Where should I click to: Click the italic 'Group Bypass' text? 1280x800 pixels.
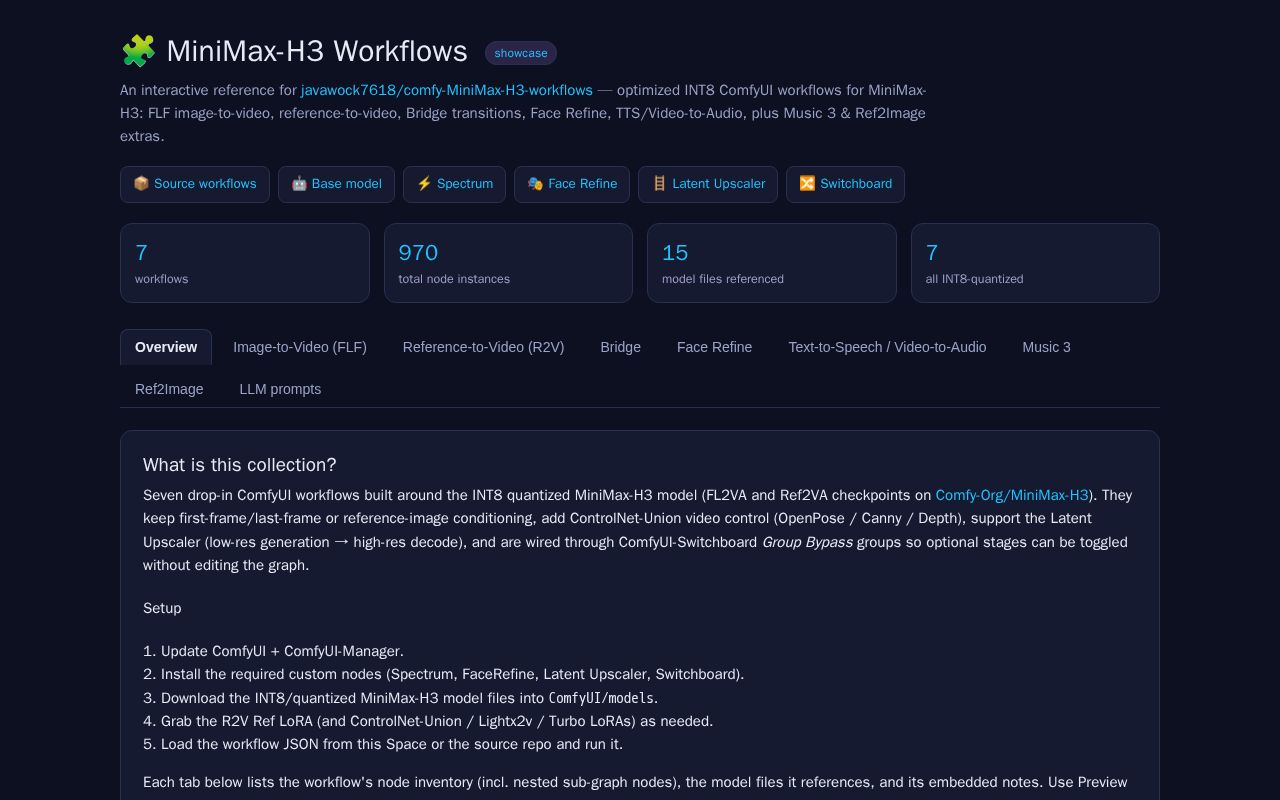807,542
